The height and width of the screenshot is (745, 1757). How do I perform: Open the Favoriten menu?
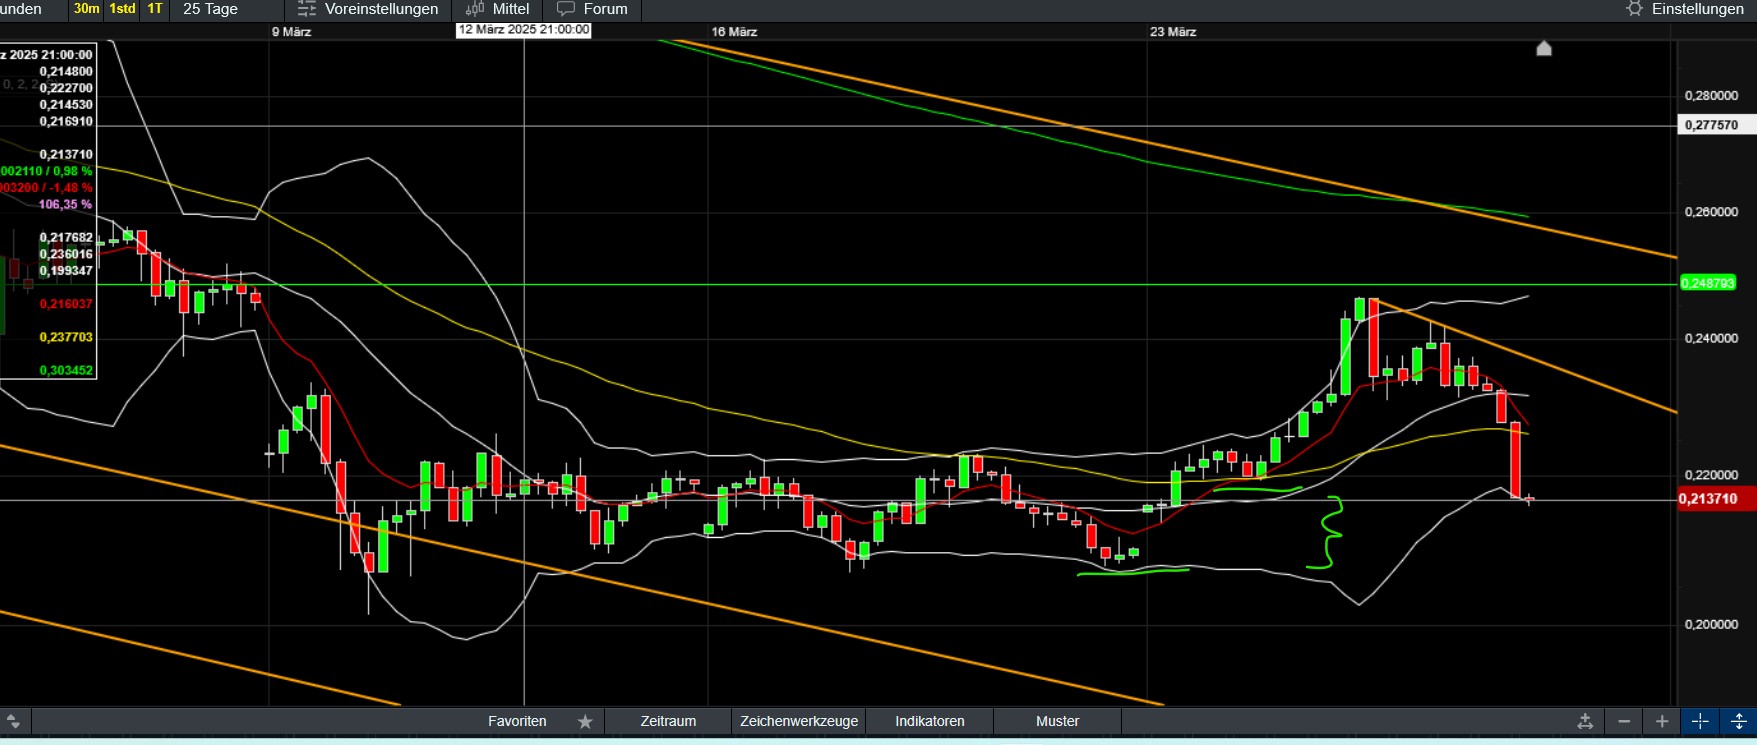[517, 722]
